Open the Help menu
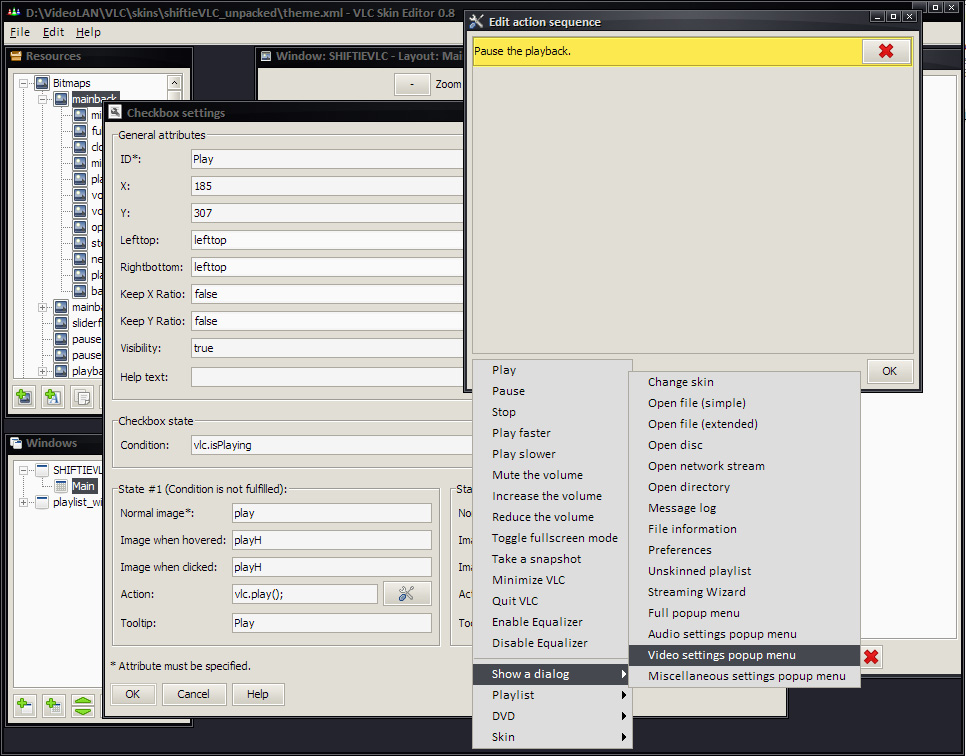 (88, 32)
